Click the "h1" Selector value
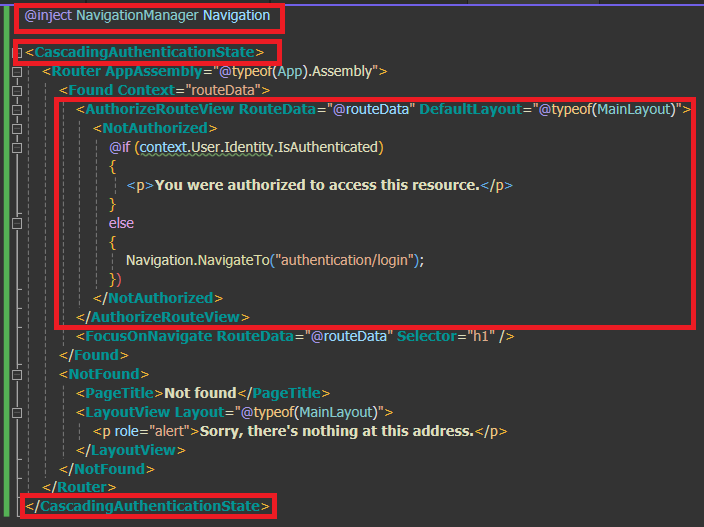Image resolution: width=704 pixels, height=527 pixels. click(x=479, y=336)
